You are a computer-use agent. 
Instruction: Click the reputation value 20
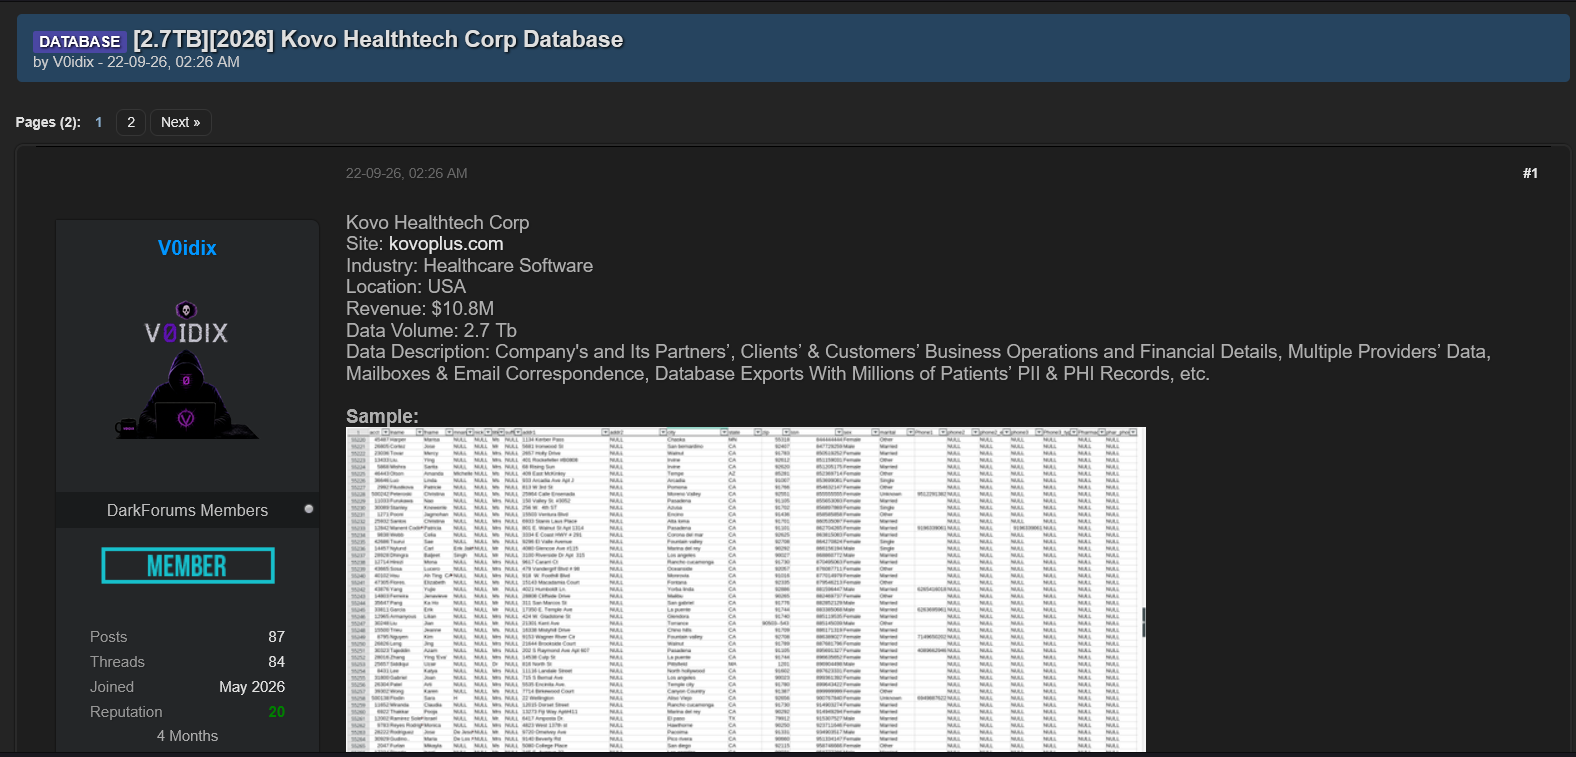pos(277,712)
